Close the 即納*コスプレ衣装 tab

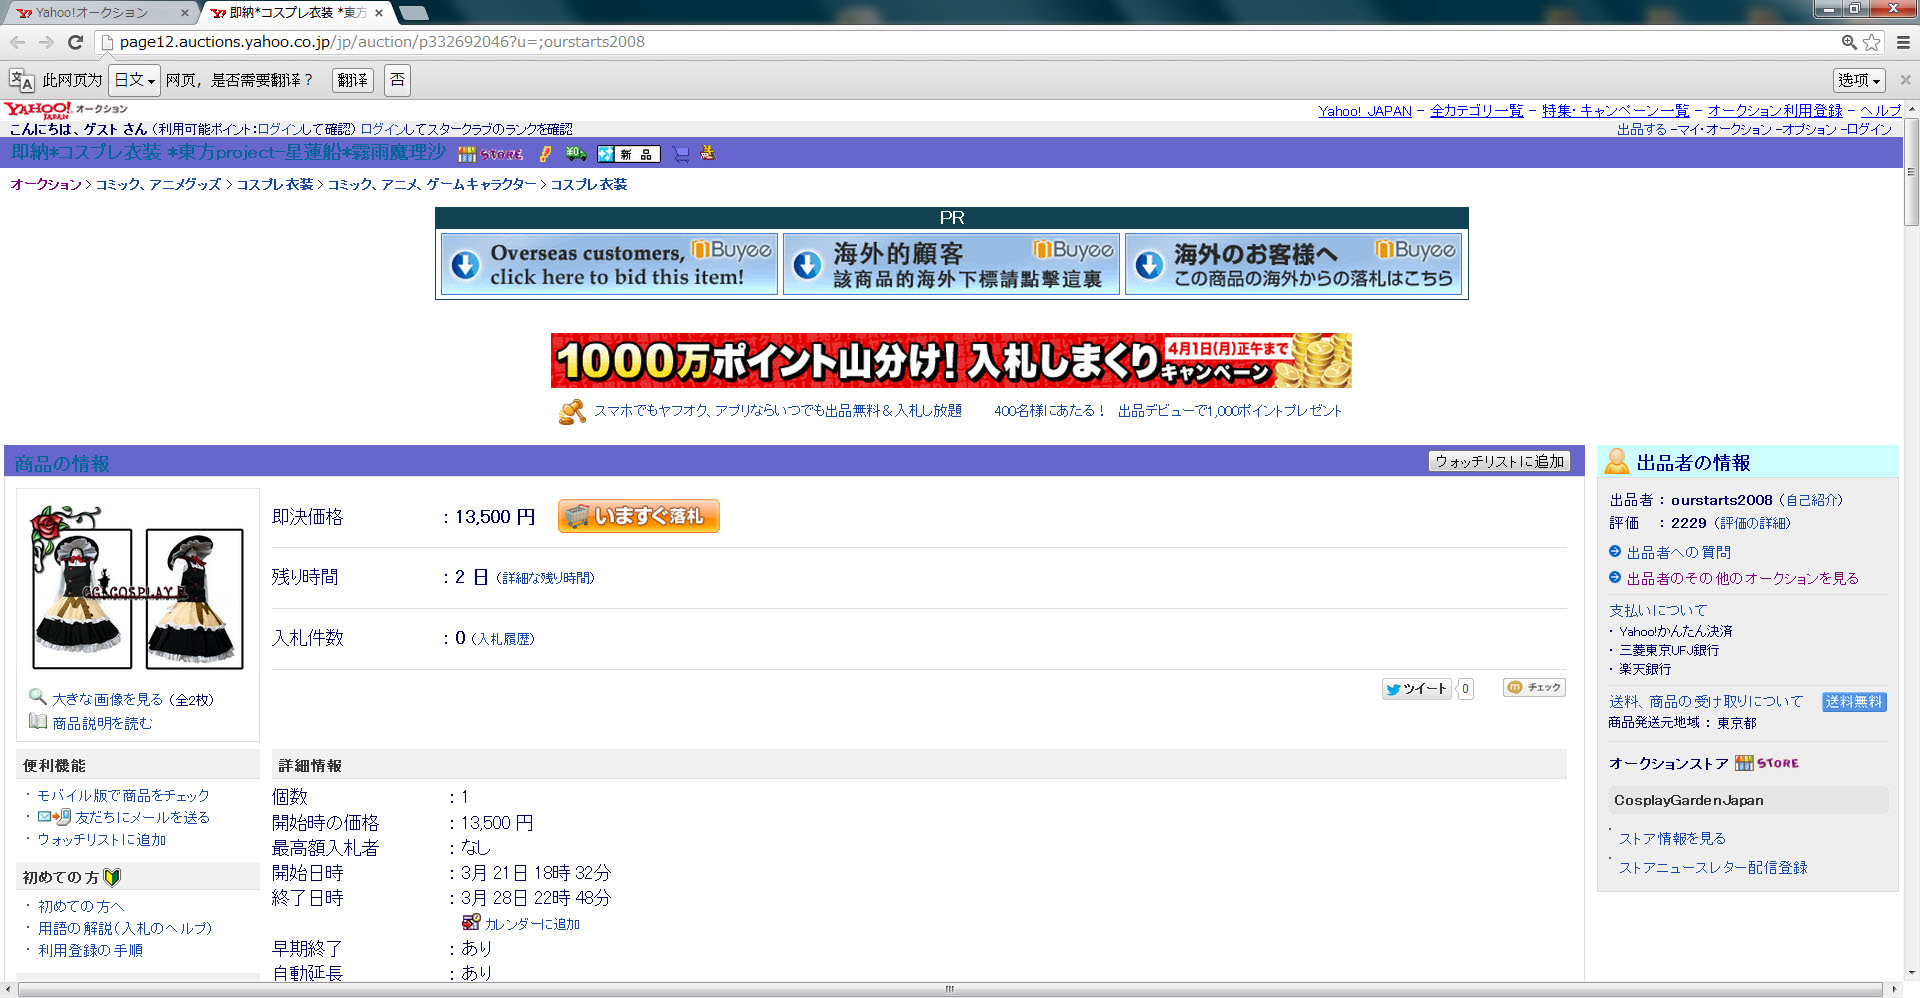[x=379, y=13]
